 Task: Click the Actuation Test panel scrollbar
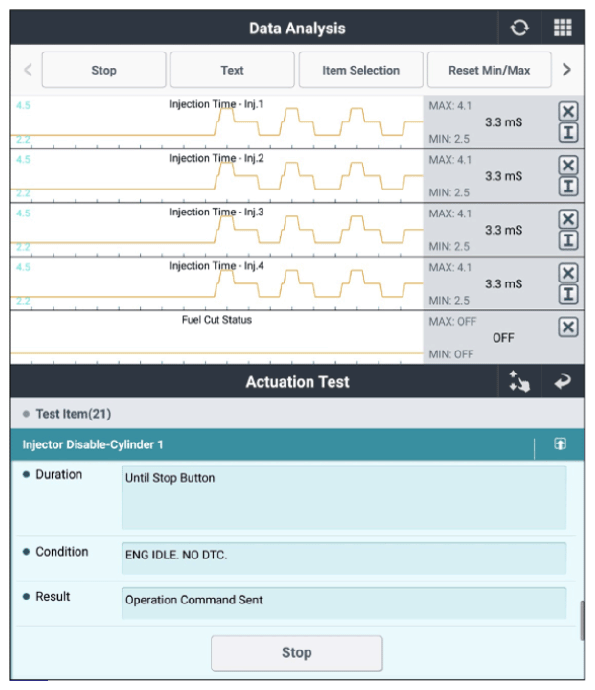pyautogui.click(x=582, y=620)
